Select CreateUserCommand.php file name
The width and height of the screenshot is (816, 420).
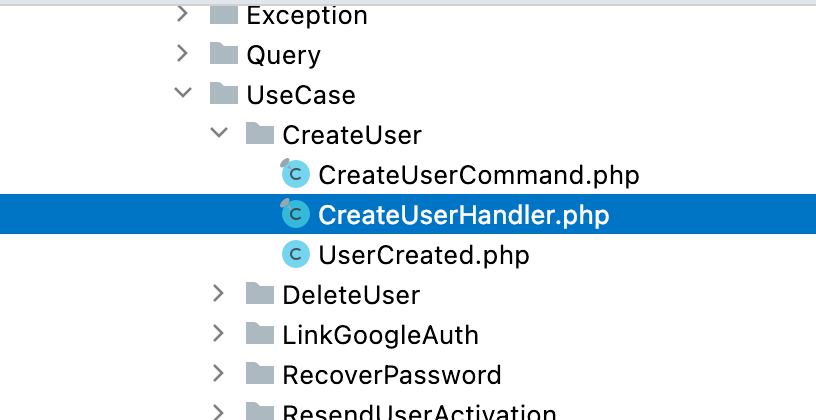[x=479, y=175]
